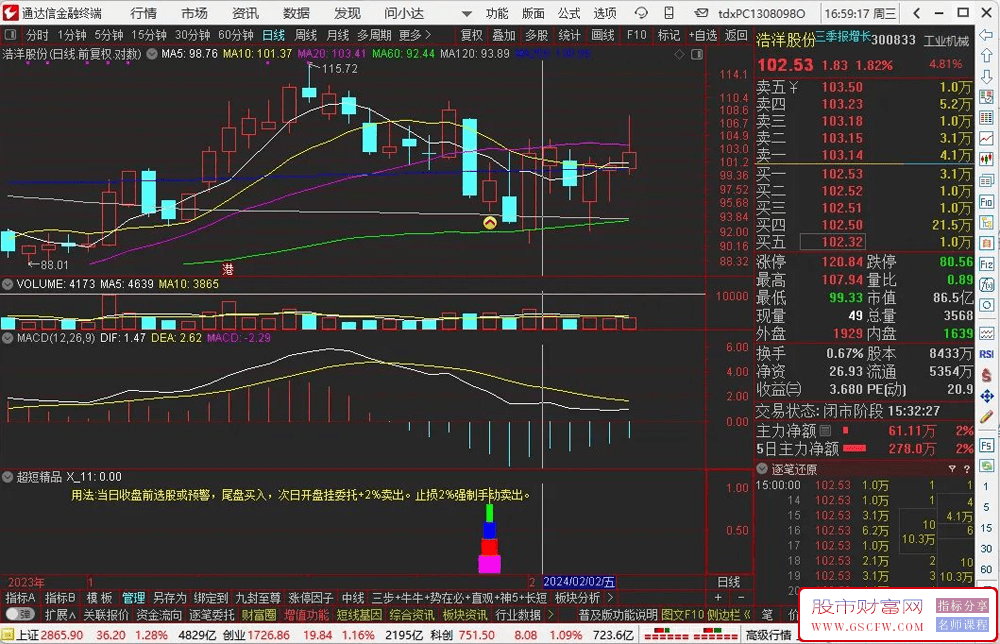This screenshot has width=1000, height=644.
Task: Open the 发现 menu
Action: [348, 13]
